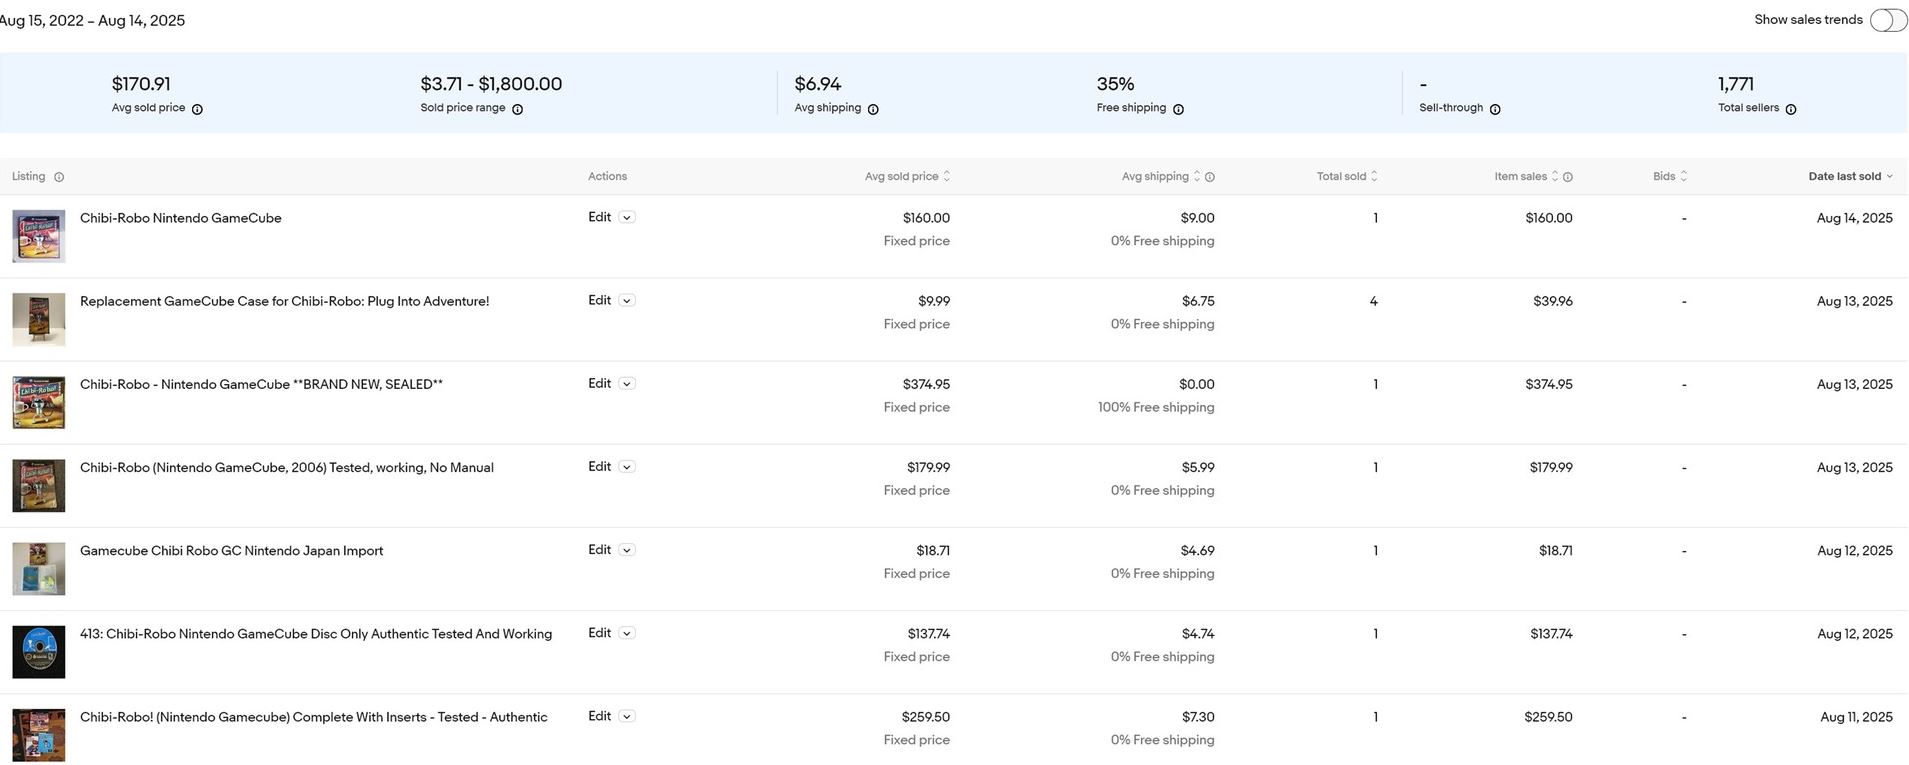Click the date range Aug 15, 2022 – Aug 14, 2025

coord(92,20)
